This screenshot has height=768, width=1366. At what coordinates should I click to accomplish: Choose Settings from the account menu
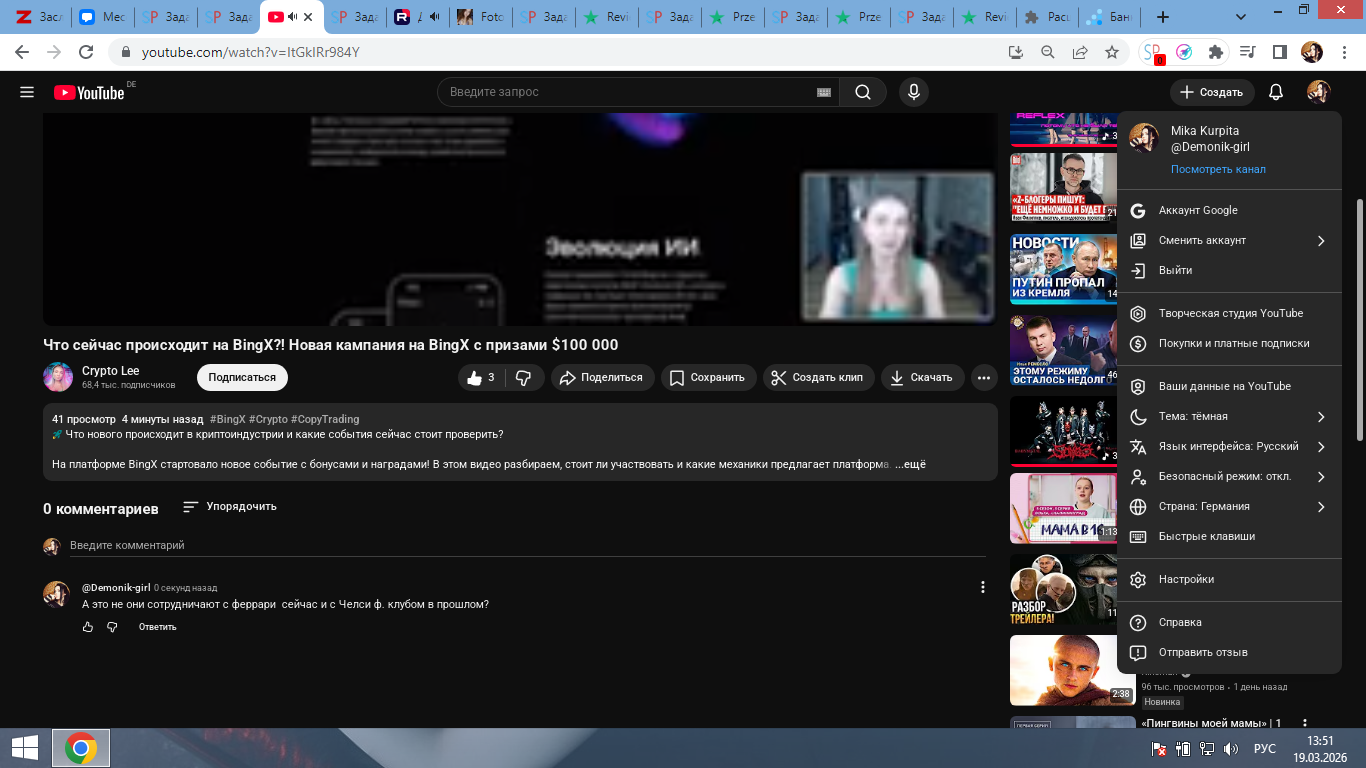click(1186, 579)
